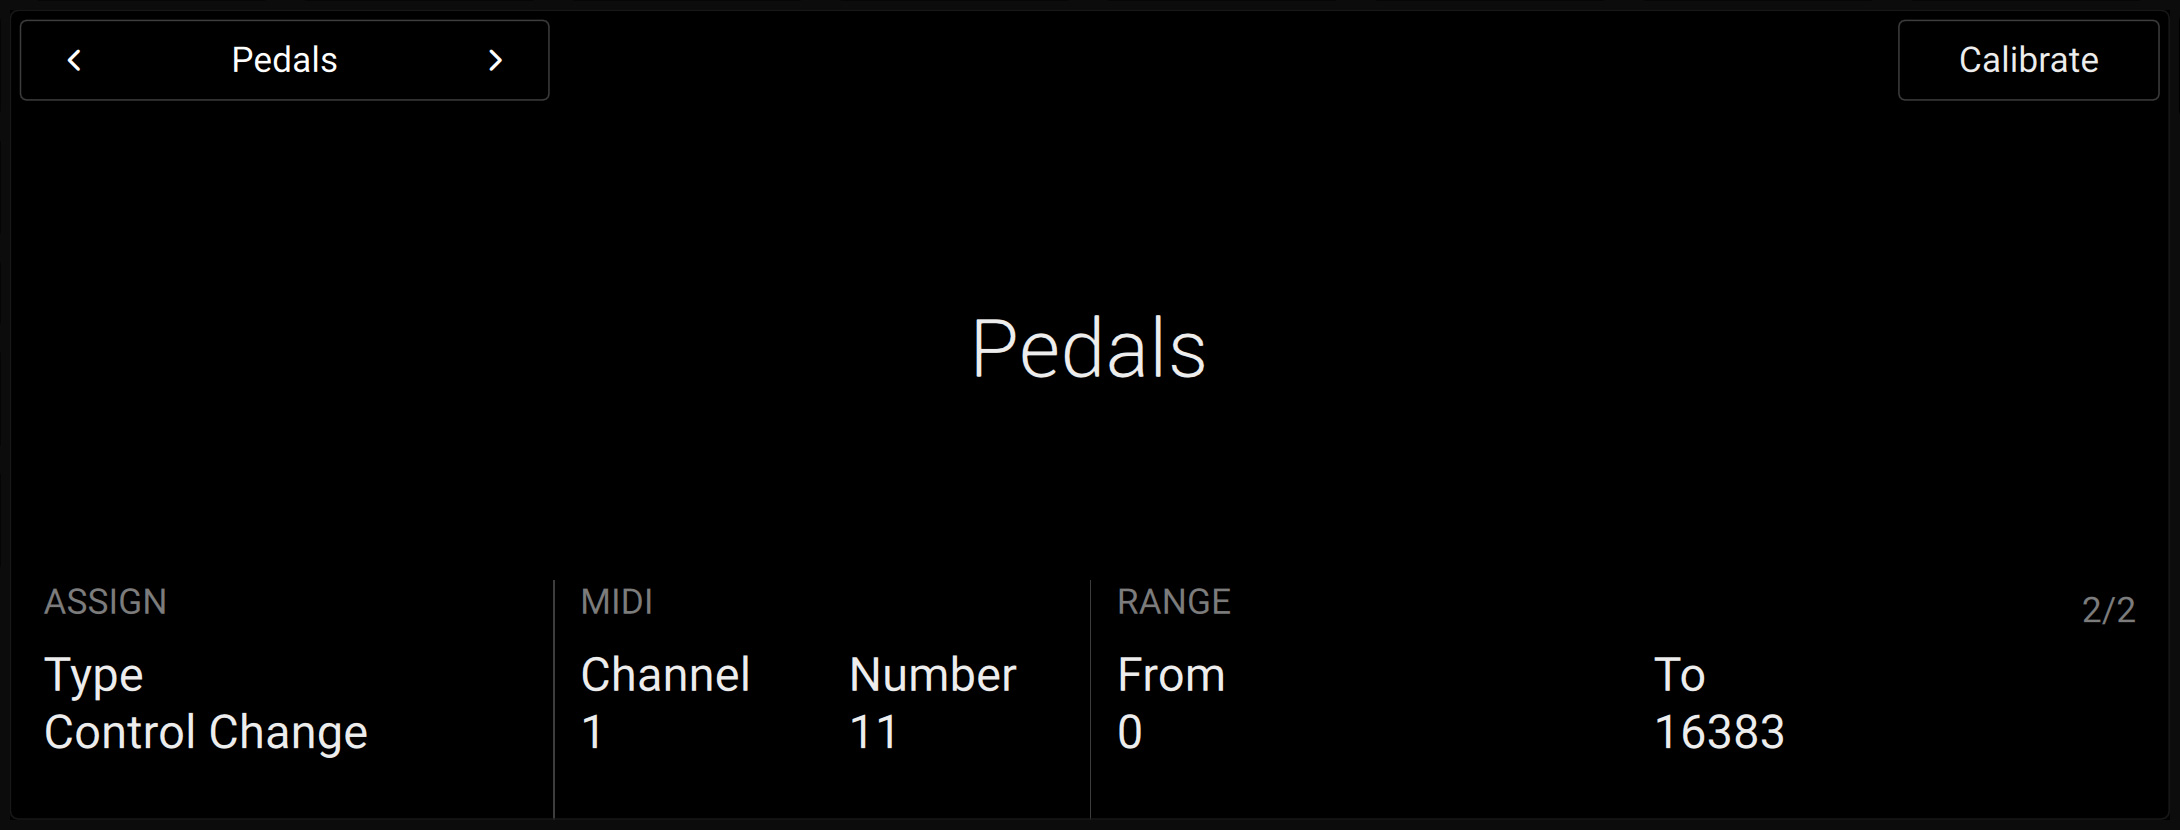Adjust the MIDI Number value 11
2180x830 pixels.
click(873, 733)
